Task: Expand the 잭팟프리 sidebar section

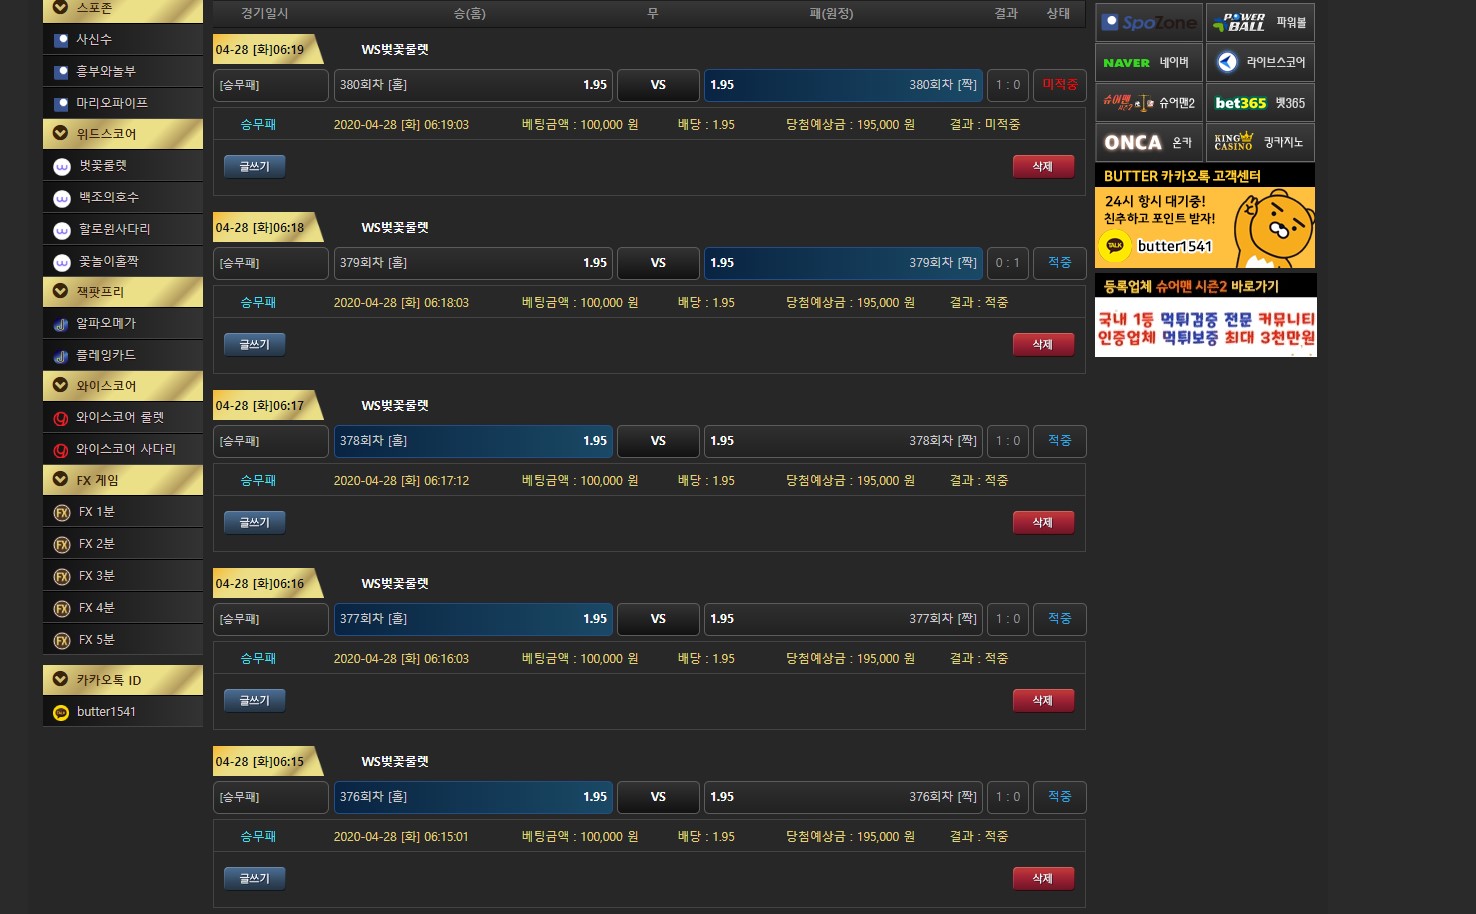Action: point(61,291)
